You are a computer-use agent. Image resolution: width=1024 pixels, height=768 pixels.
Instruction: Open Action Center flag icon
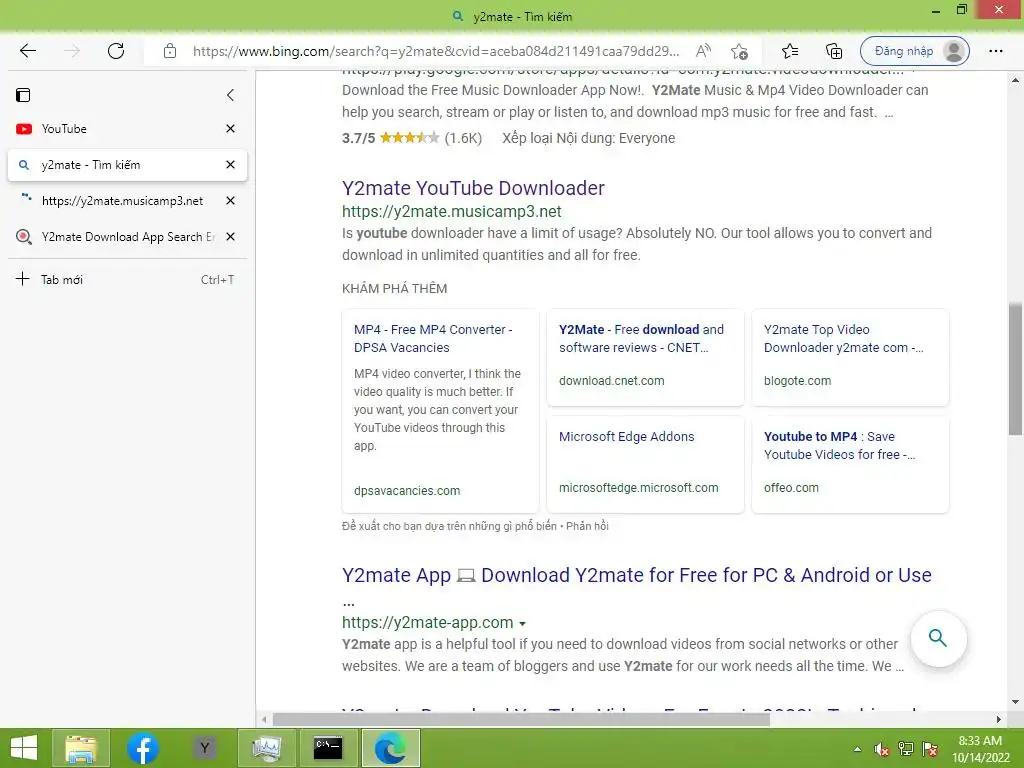[x=930, y=749]
